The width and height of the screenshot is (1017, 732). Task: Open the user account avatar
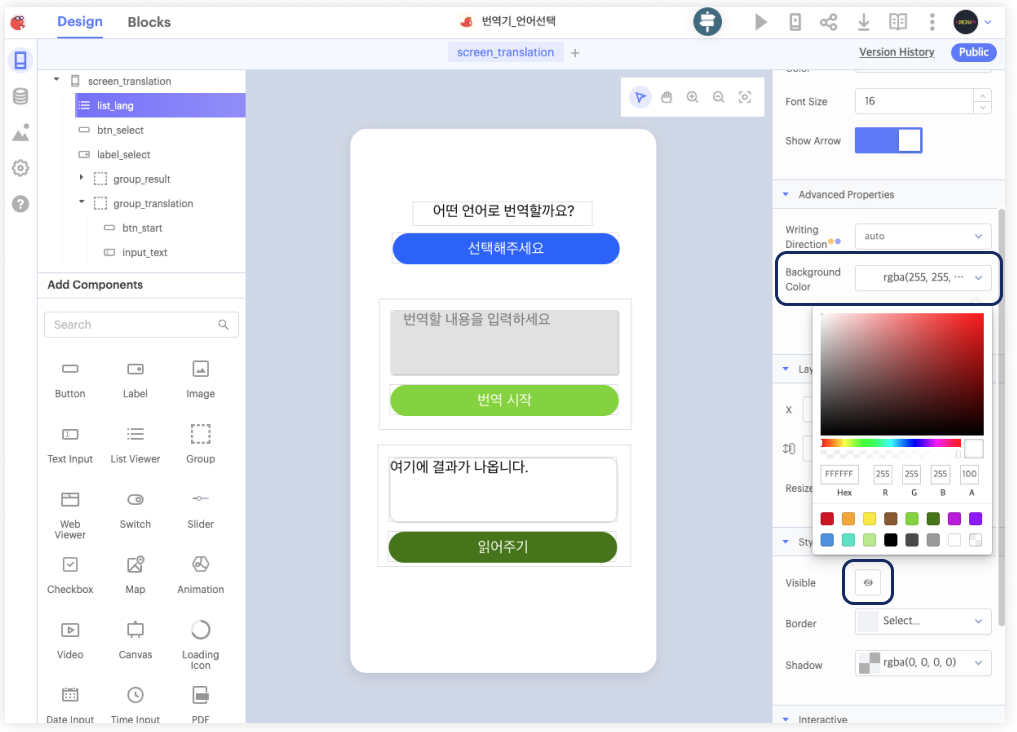(965, 22)
